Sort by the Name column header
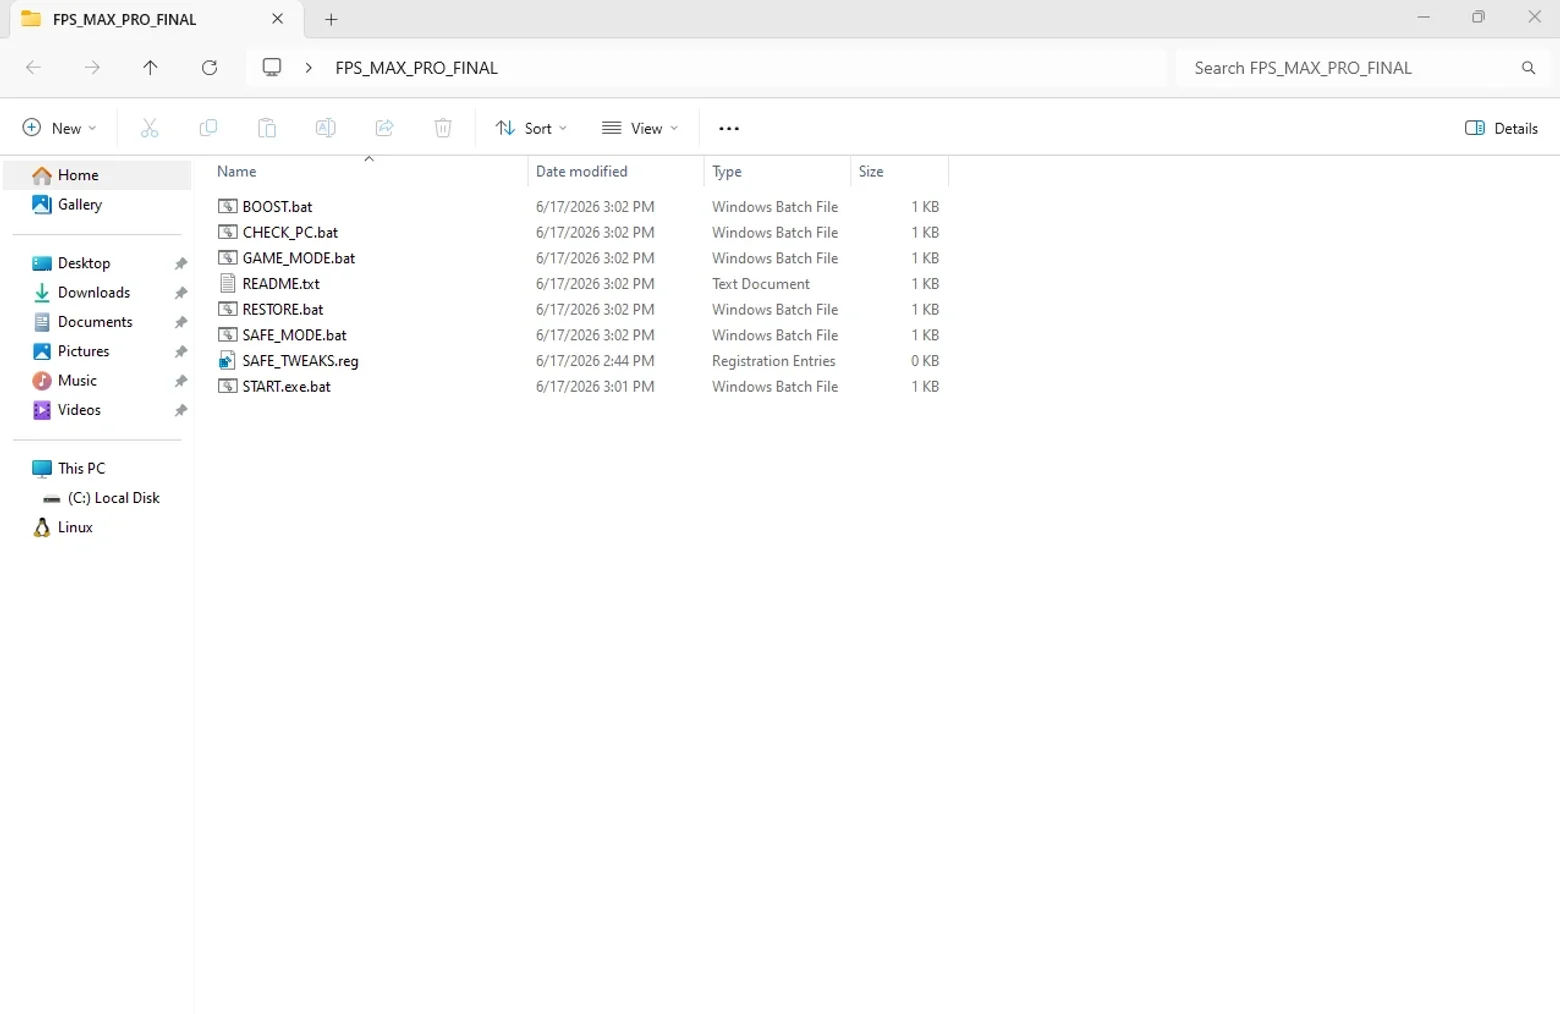1560x1014 pixels. tap(368, 171)
